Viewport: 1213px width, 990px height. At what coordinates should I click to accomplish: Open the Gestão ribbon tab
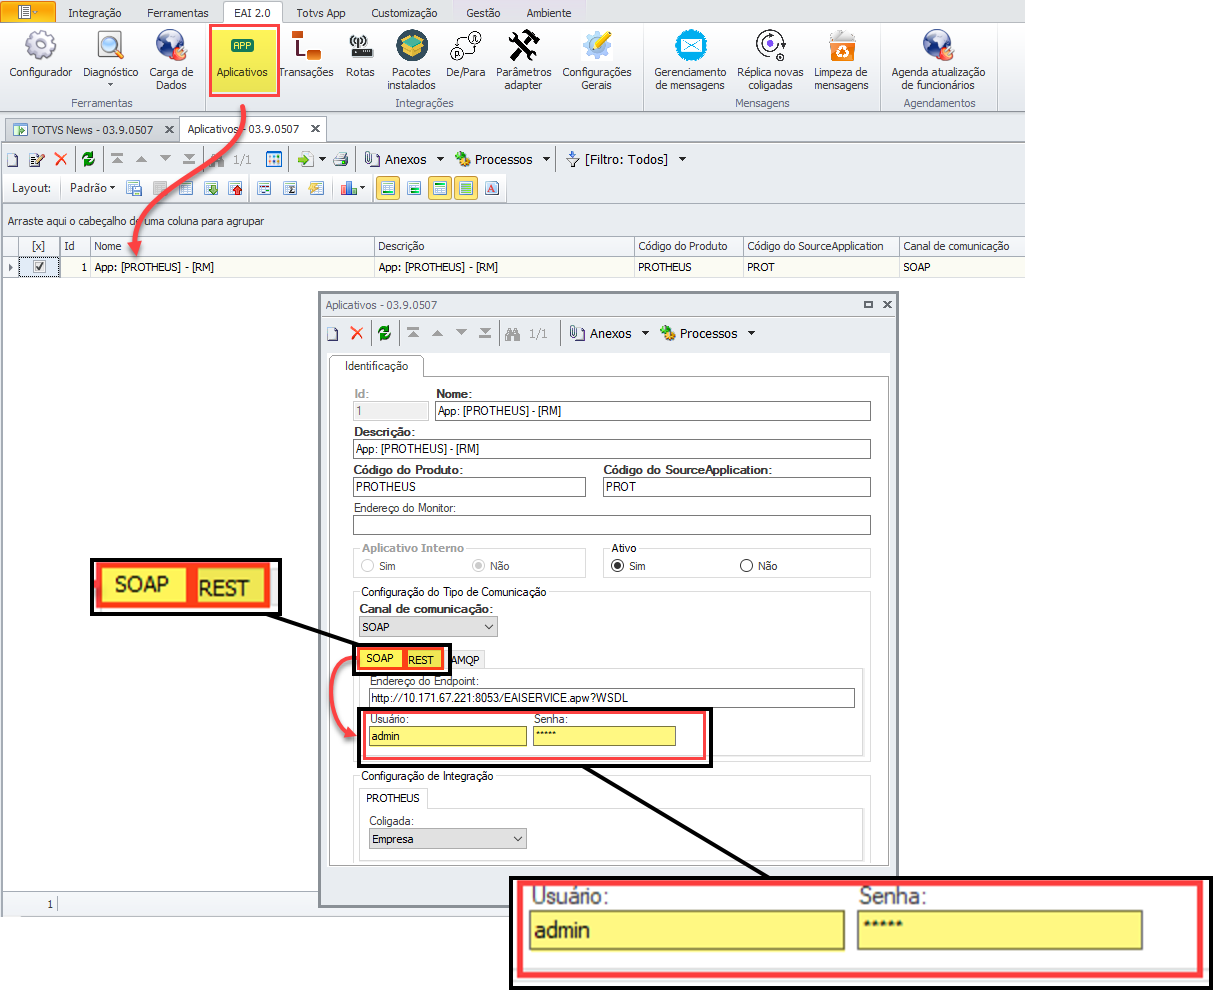pyautogui.click(x=483, y=13)
